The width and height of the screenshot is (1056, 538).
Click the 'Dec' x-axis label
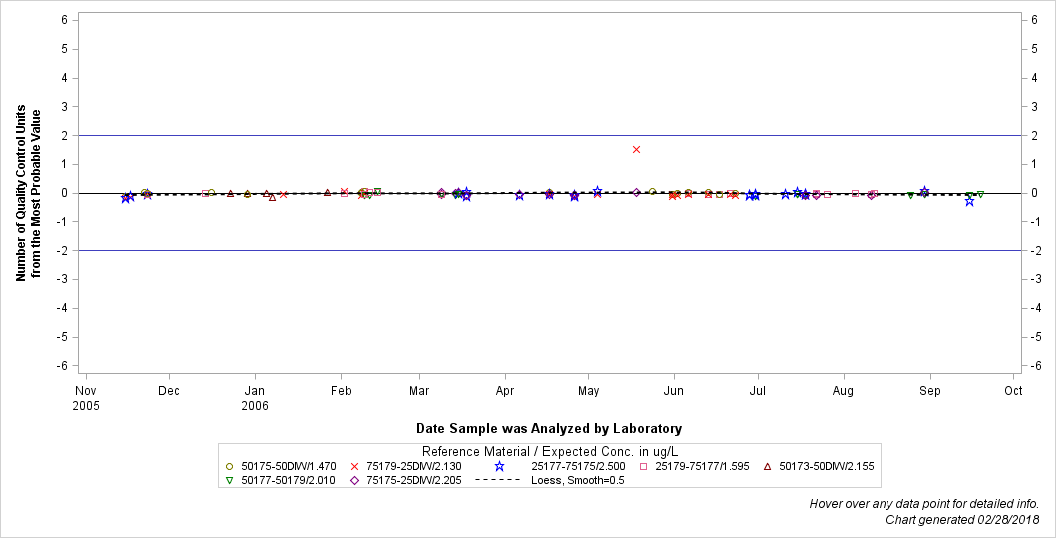point(170,391)
